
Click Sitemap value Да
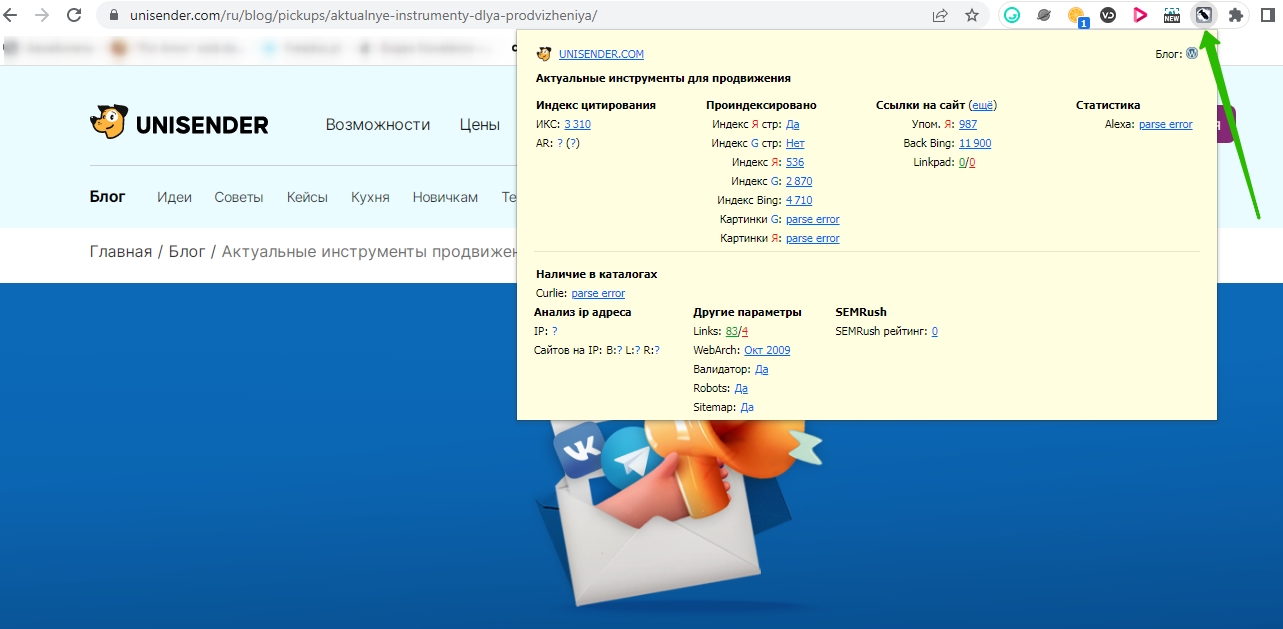click(x=747, y=407)
